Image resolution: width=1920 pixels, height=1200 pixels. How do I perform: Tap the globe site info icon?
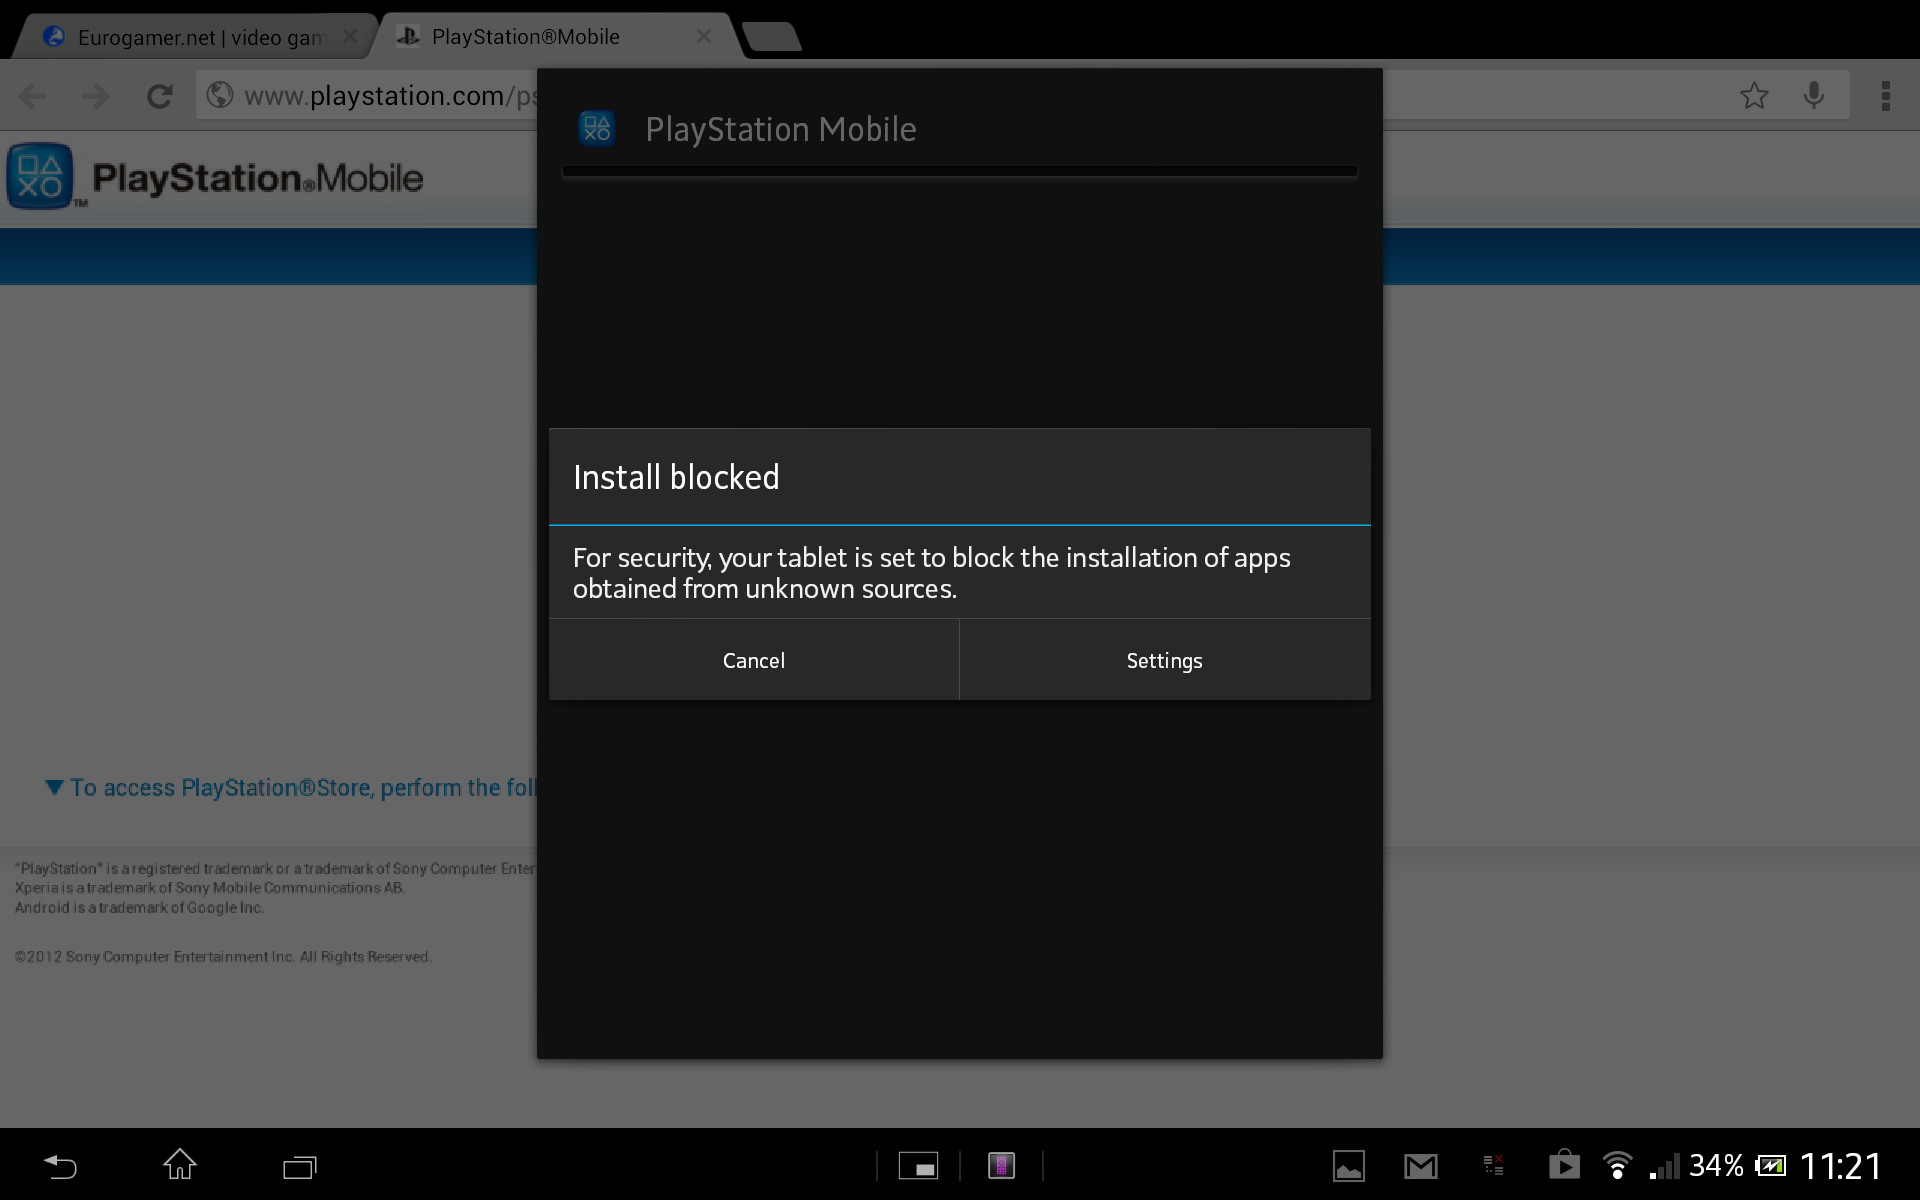coord(220,95)
